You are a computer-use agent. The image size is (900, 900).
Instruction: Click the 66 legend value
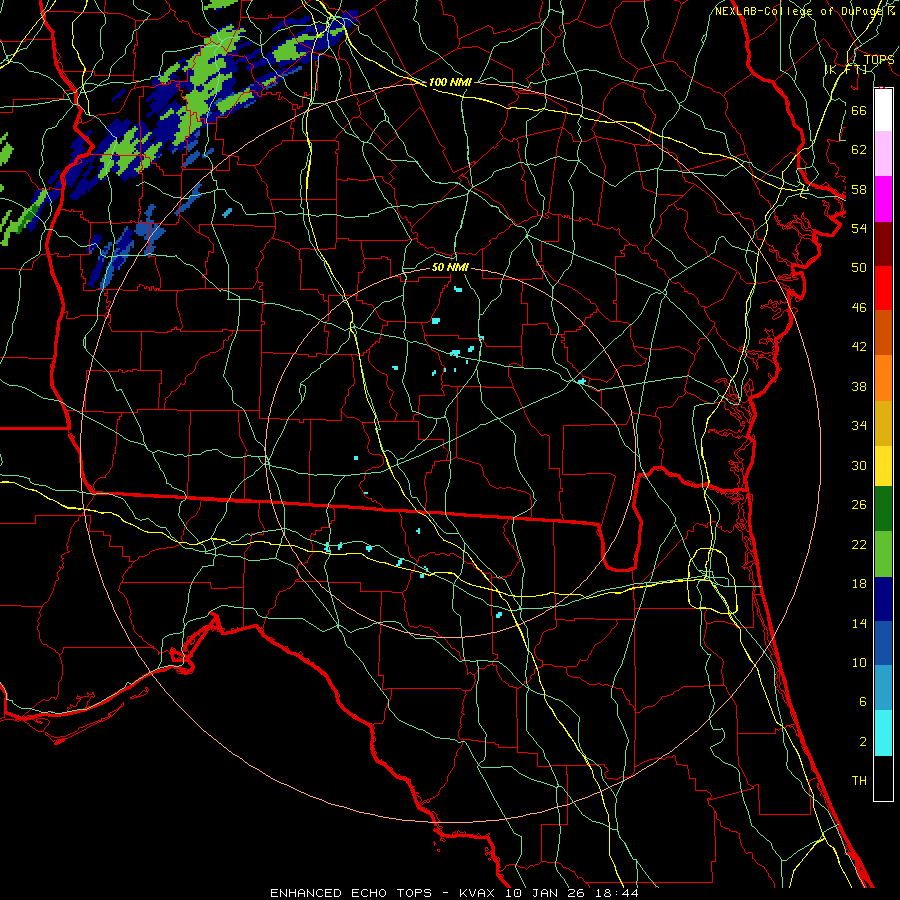click(859, 110)
